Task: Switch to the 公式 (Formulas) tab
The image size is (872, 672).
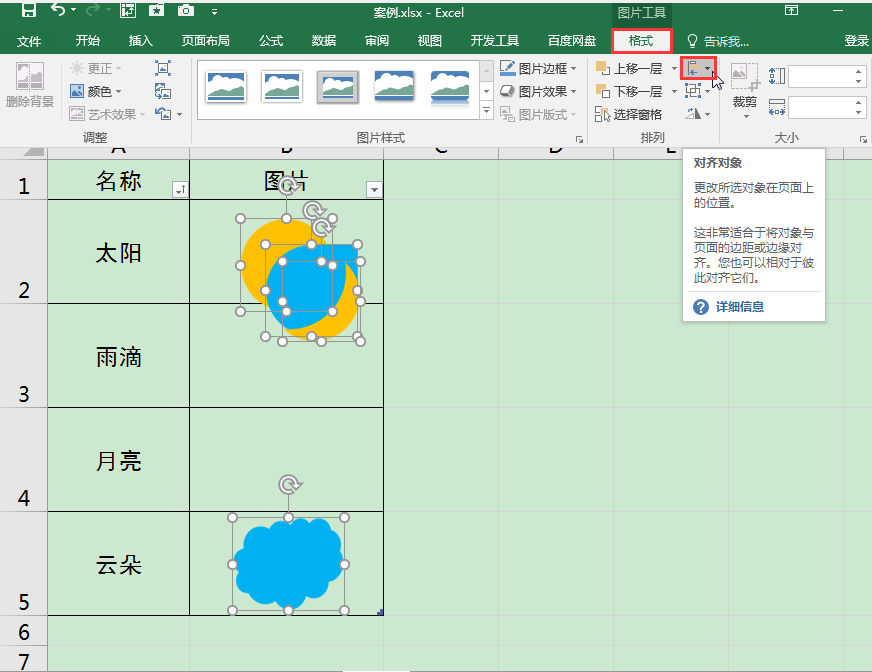Action: point(271,41)
